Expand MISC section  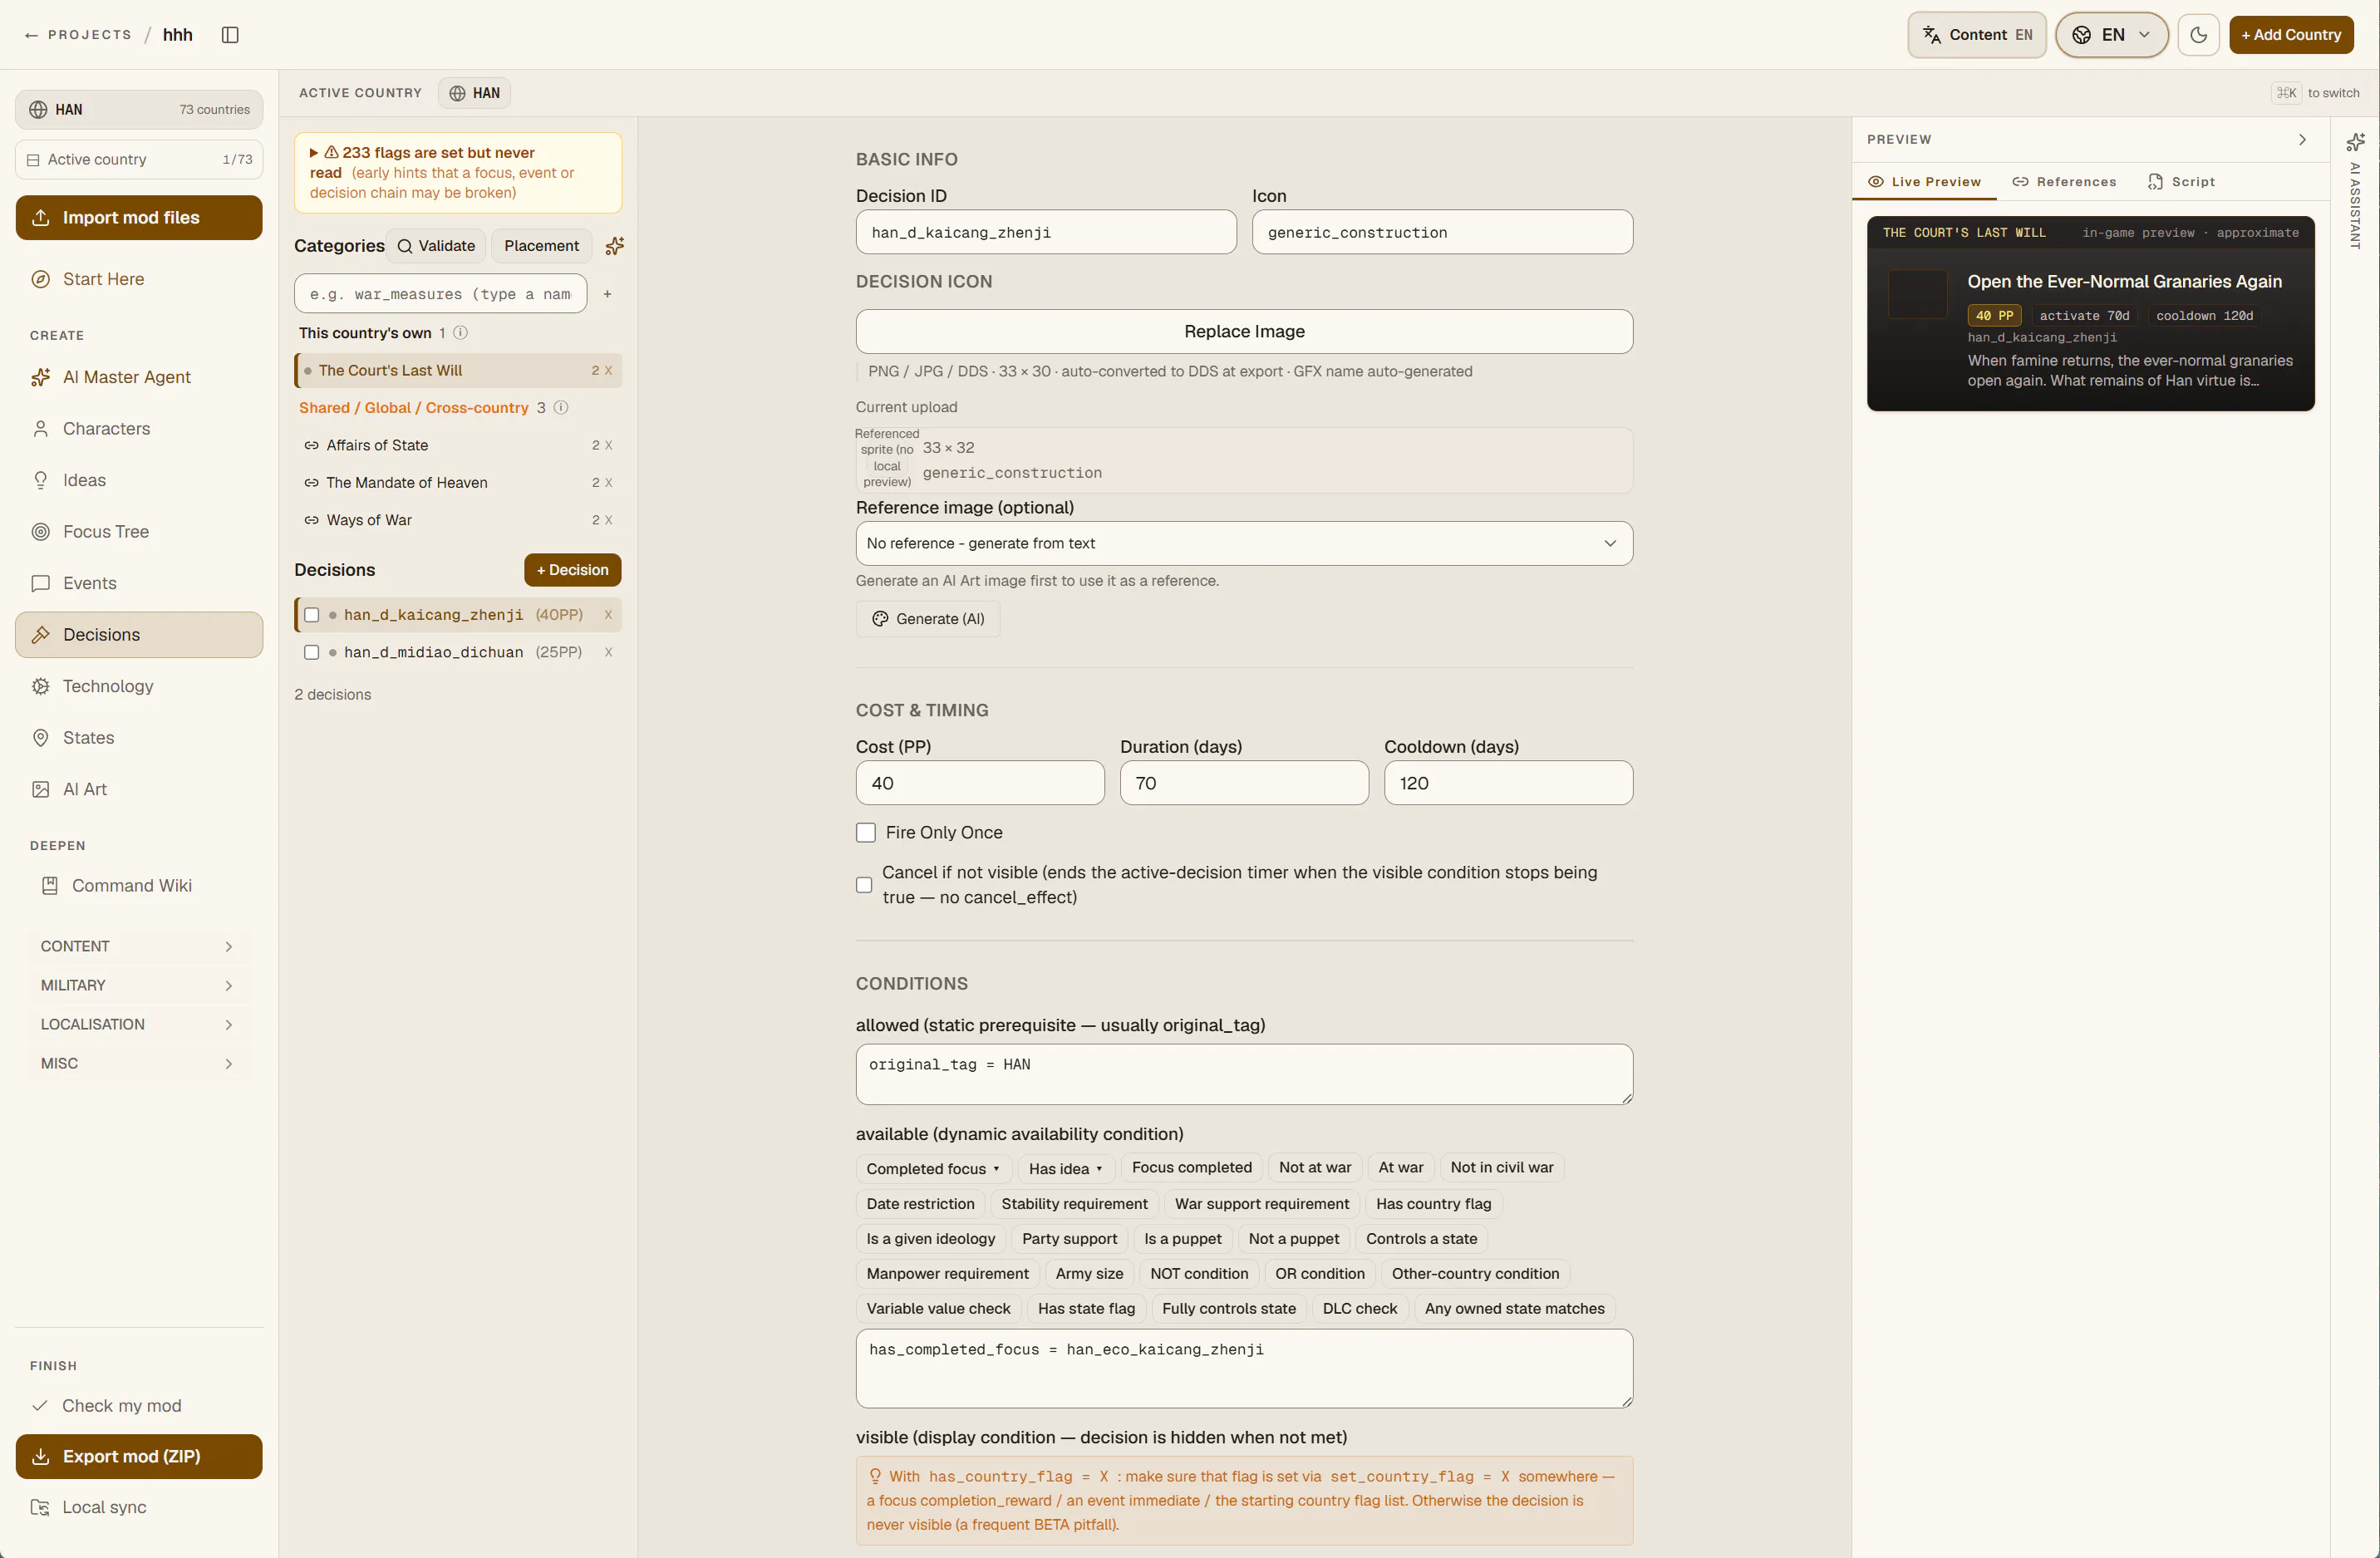point(139,1063)
